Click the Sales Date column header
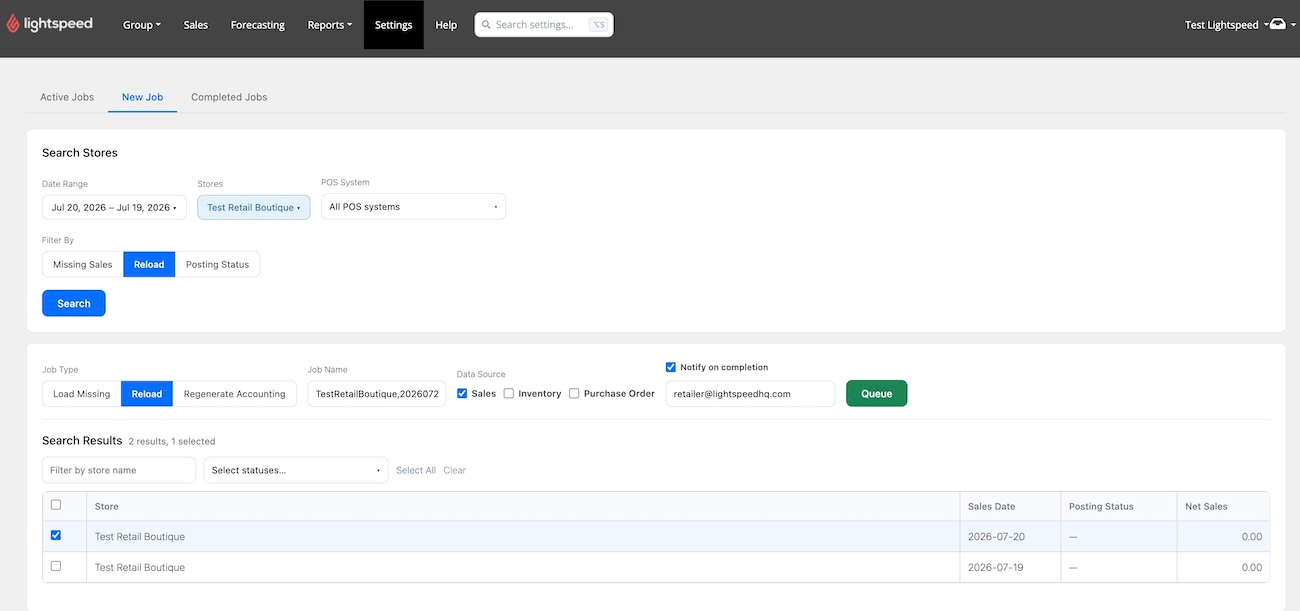This screenshot has height=611, width=1300. 1009,506
